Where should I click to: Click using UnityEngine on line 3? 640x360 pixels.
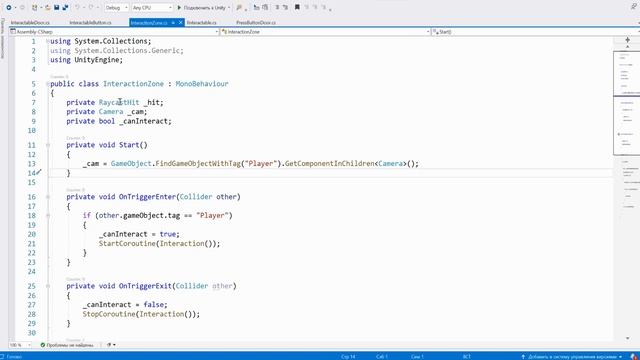(86, 60)
